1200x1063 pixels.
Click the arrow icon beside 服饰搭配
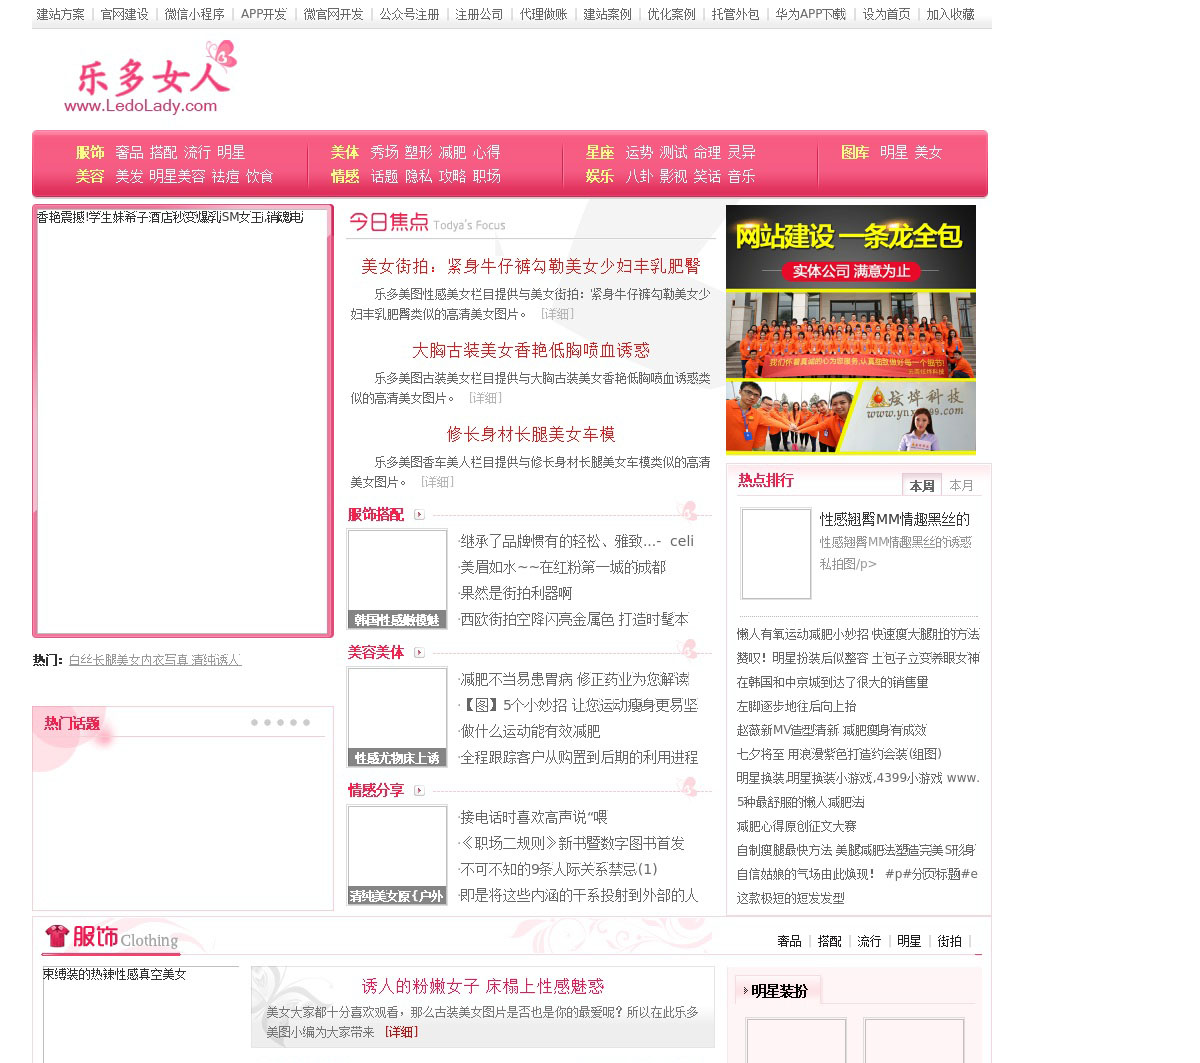pyautogui.click(x=419, y=515)
